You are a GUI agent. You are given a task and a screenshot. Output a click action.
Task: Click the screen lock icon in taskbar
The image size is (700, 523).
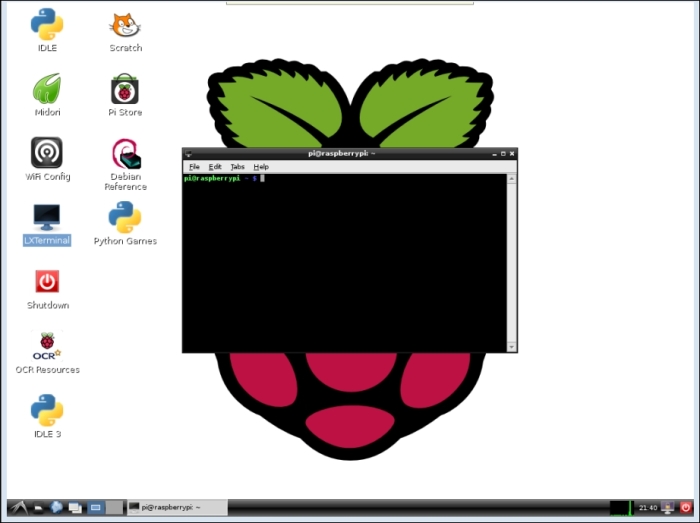(x=668, y=507)
